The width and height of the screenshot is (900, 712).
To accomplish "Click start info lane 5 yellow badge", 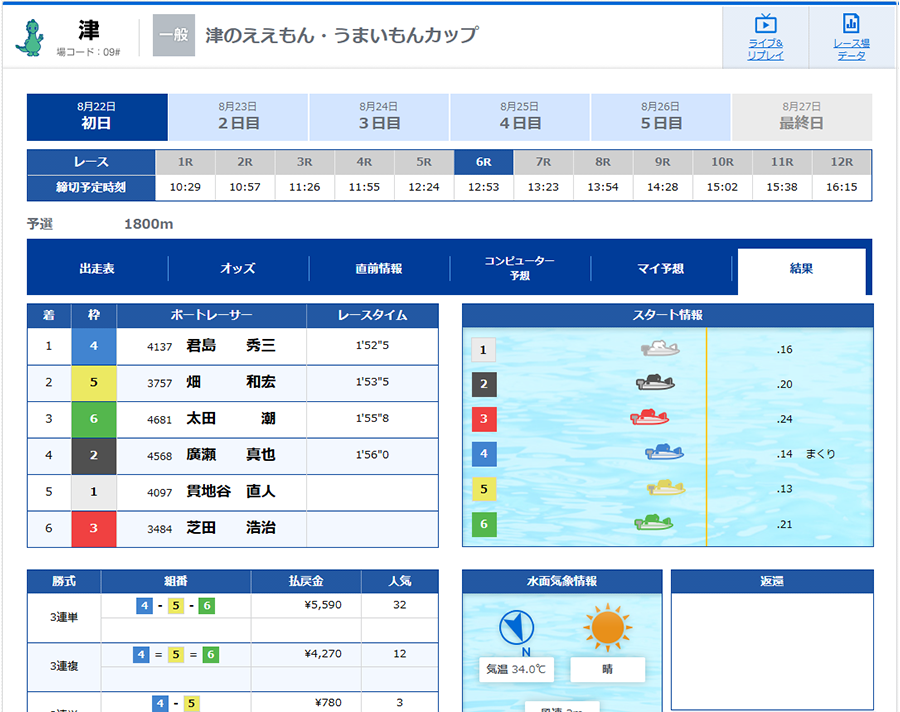I will 483,489.
